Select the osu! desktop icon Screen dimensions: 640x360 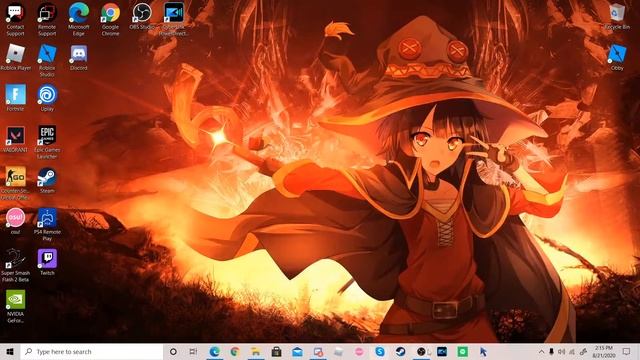[16, 221]
